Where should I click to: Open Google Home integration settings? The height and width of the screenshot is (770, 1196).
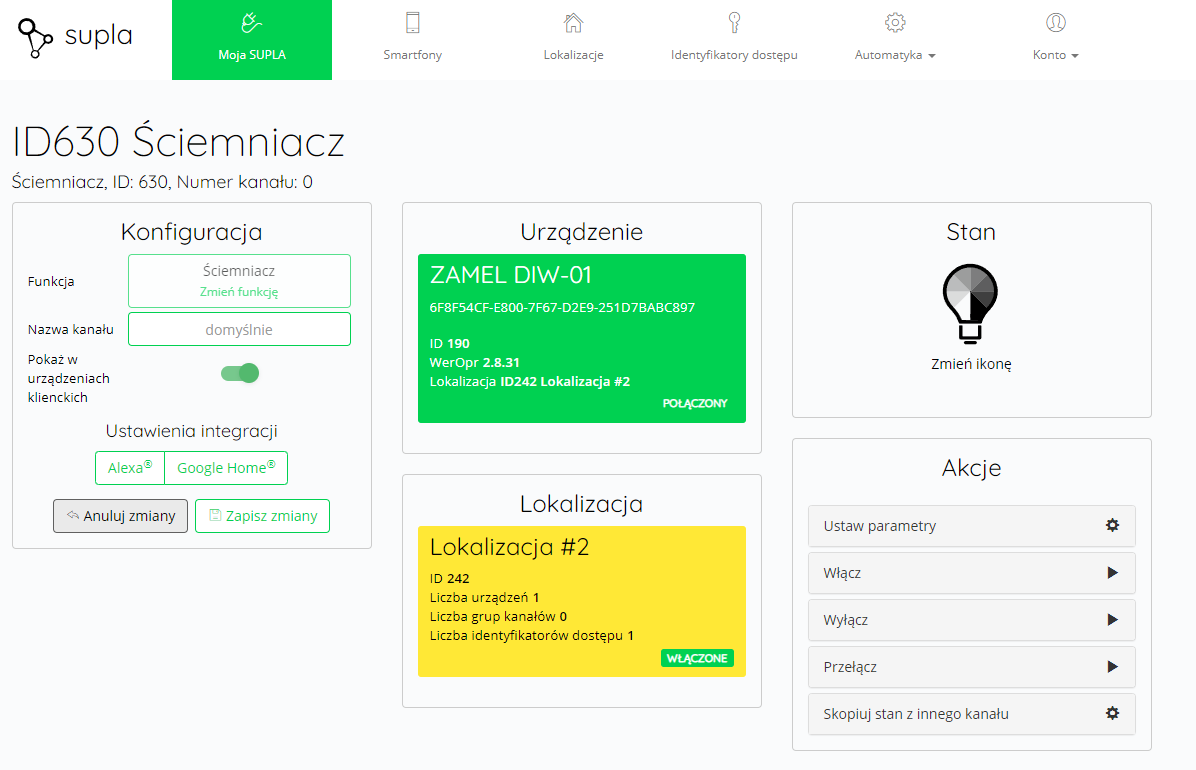pyautogui.click(x=226, y=468)
